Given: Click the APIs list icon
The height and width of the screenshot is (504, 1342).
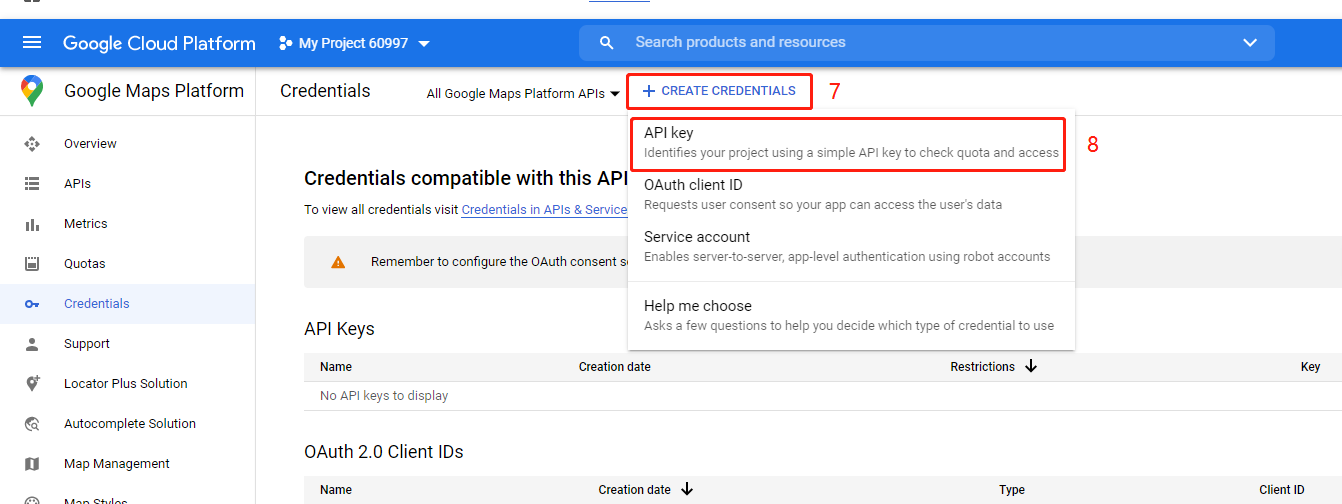Looking at the screenshot, I should click(x=32, y=184).
